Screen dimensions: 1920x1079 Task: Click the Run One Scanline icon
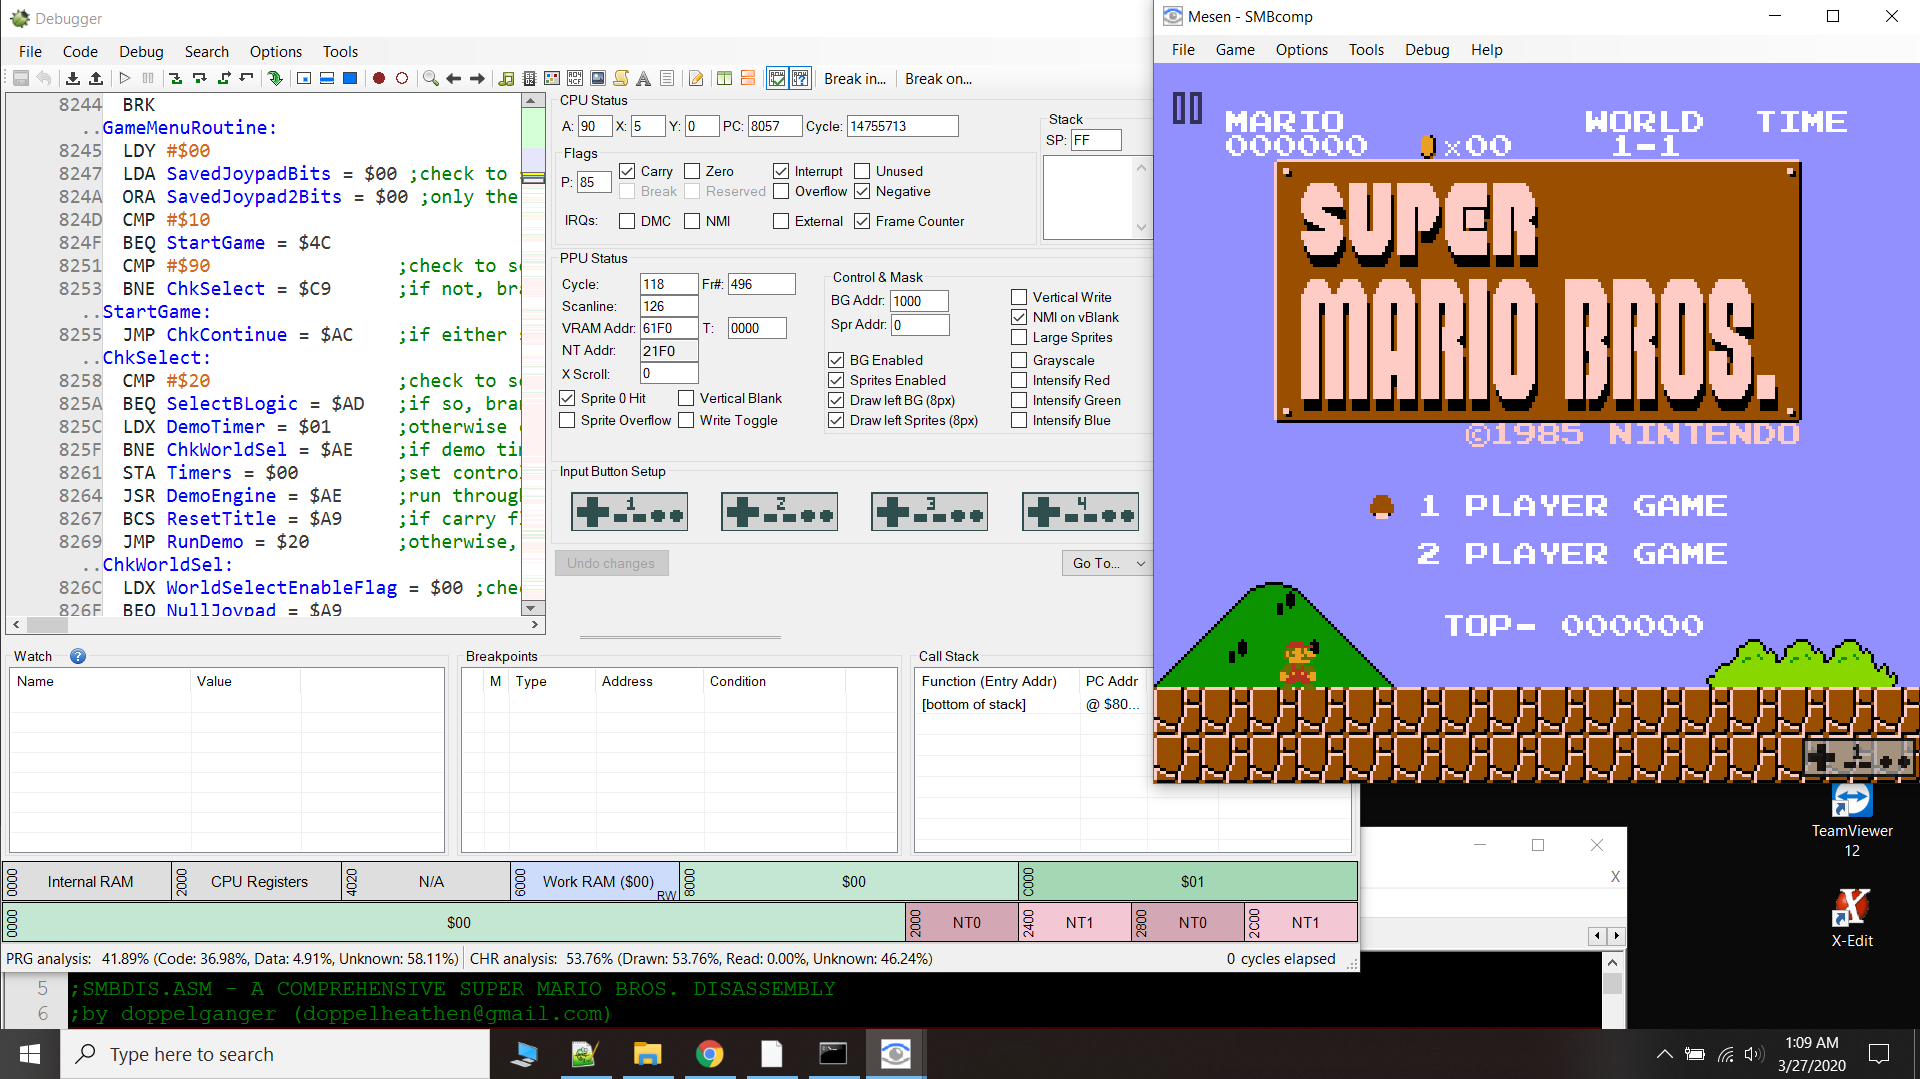click(327, 78)
